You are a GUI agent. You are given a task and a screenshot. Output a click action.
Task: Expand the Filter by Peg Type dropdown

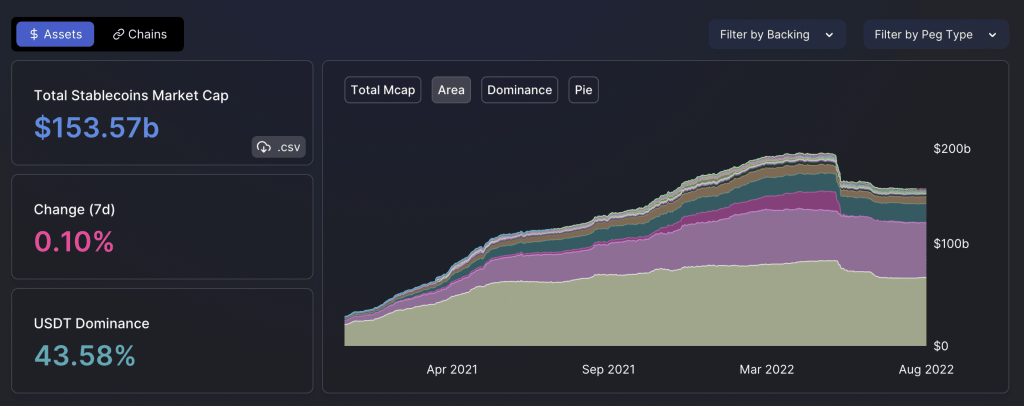click(x=935, y=34)
